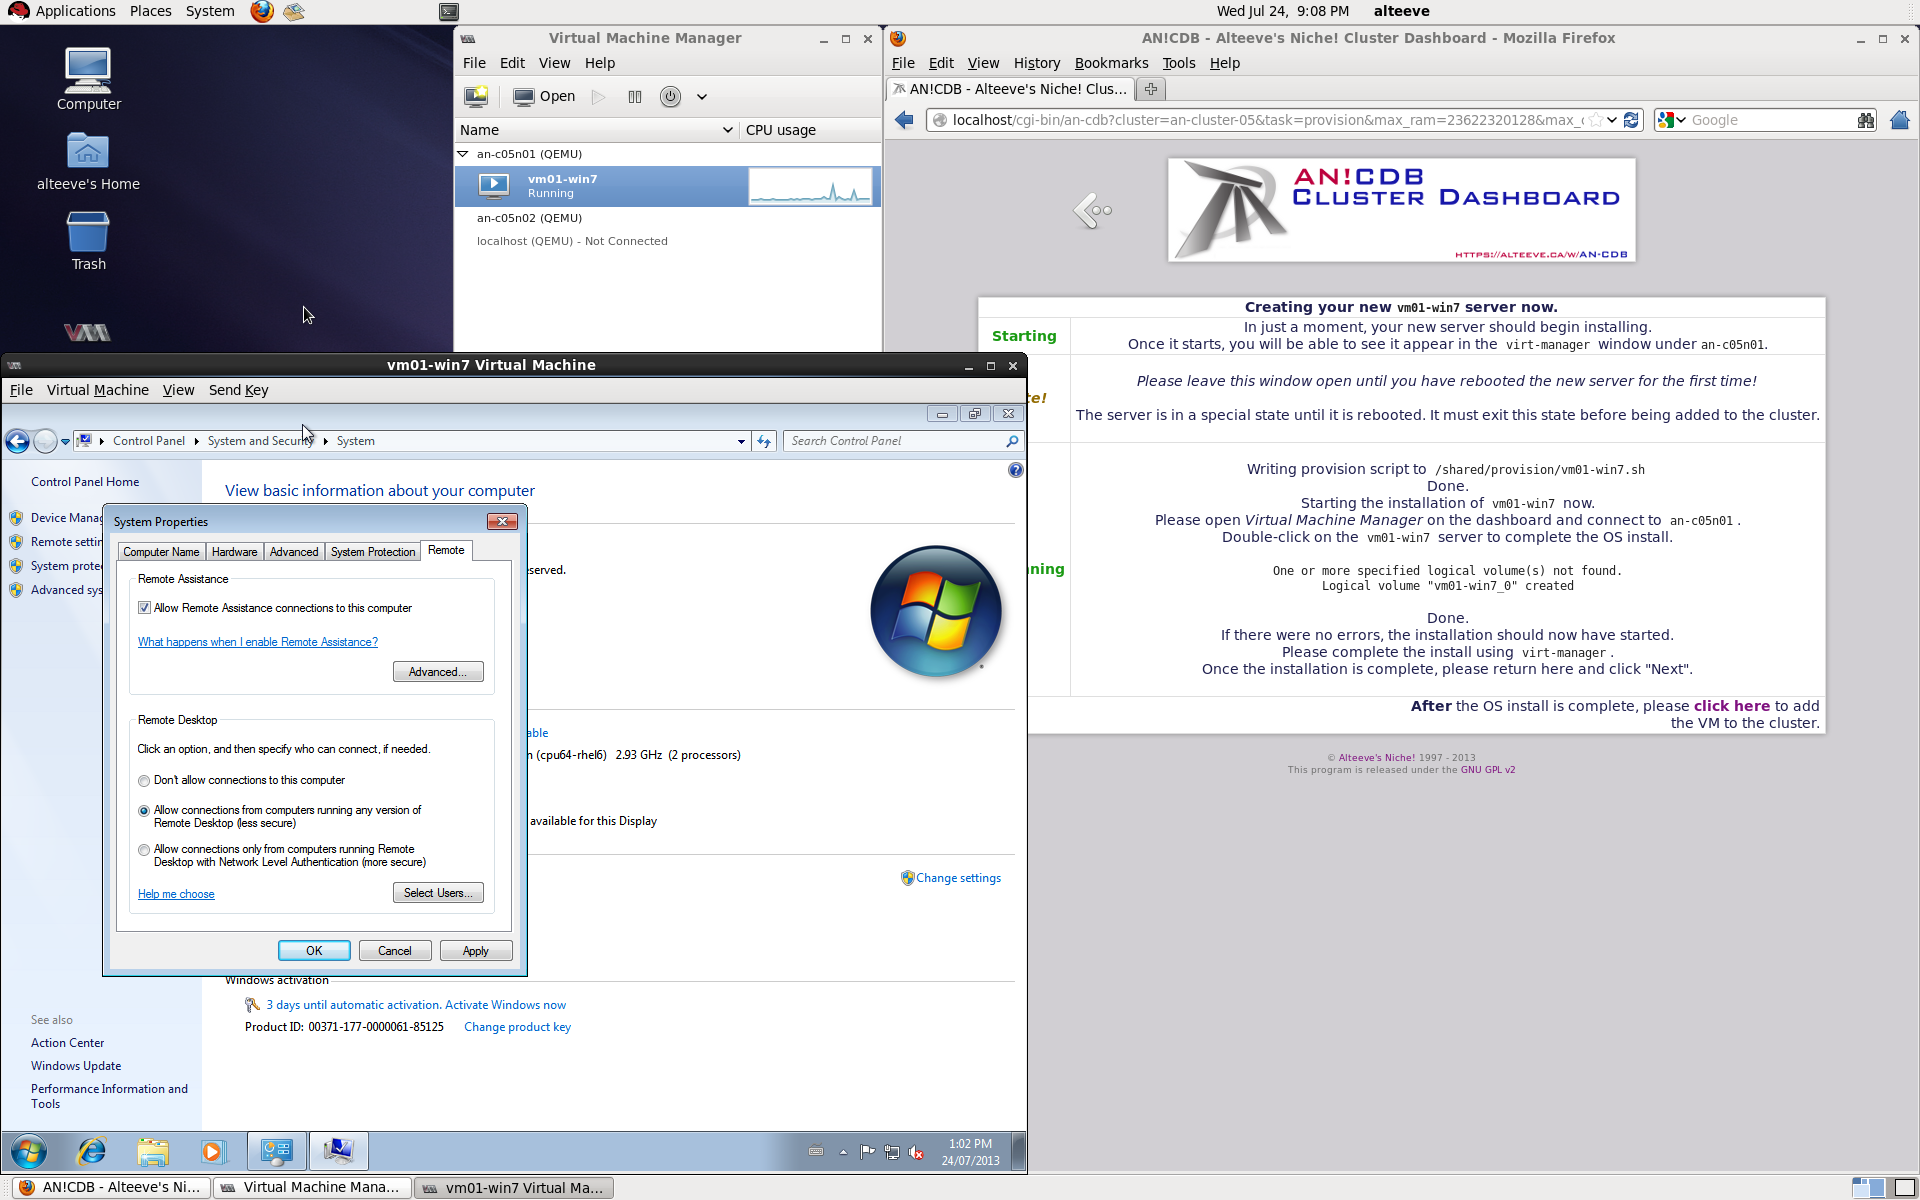The width and height of the screenshot is (1920, 1200).
Task: Click Search Control Panel field
Action: click(895, 441)
